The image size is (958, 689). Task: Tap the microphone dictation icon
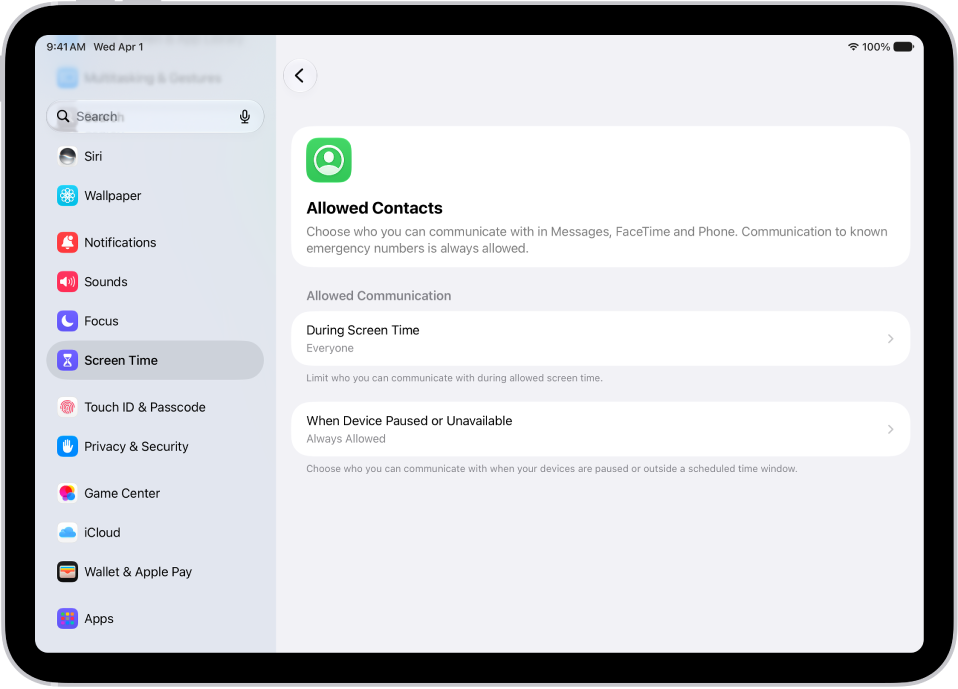244,116
